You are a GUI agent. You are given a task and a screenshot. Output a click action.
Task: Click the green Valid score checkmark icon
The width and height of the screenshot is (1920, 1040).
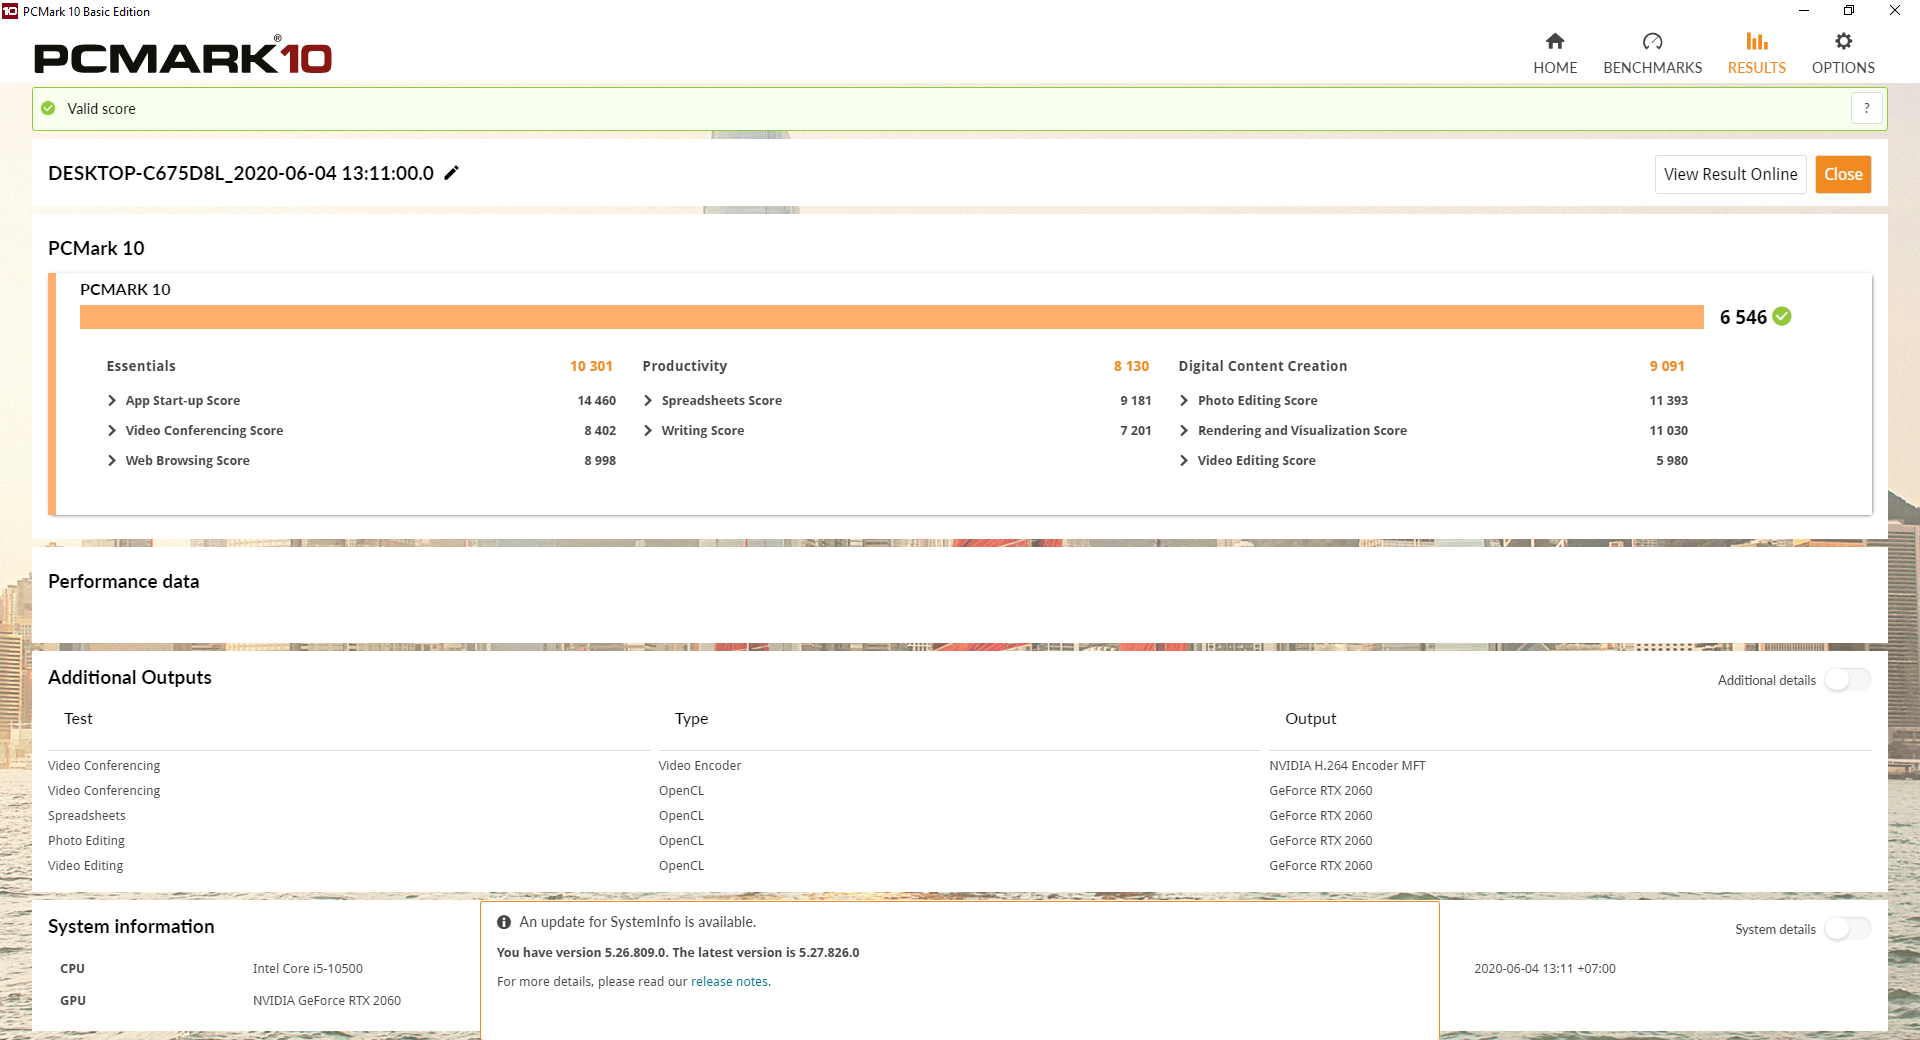(48, 108)
